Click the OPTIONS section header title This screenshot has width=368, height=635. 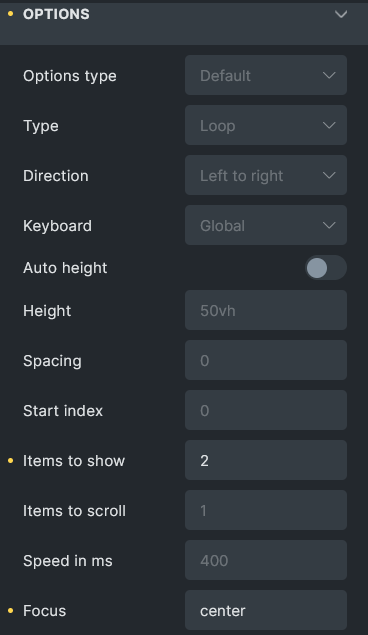coord(56,14)
